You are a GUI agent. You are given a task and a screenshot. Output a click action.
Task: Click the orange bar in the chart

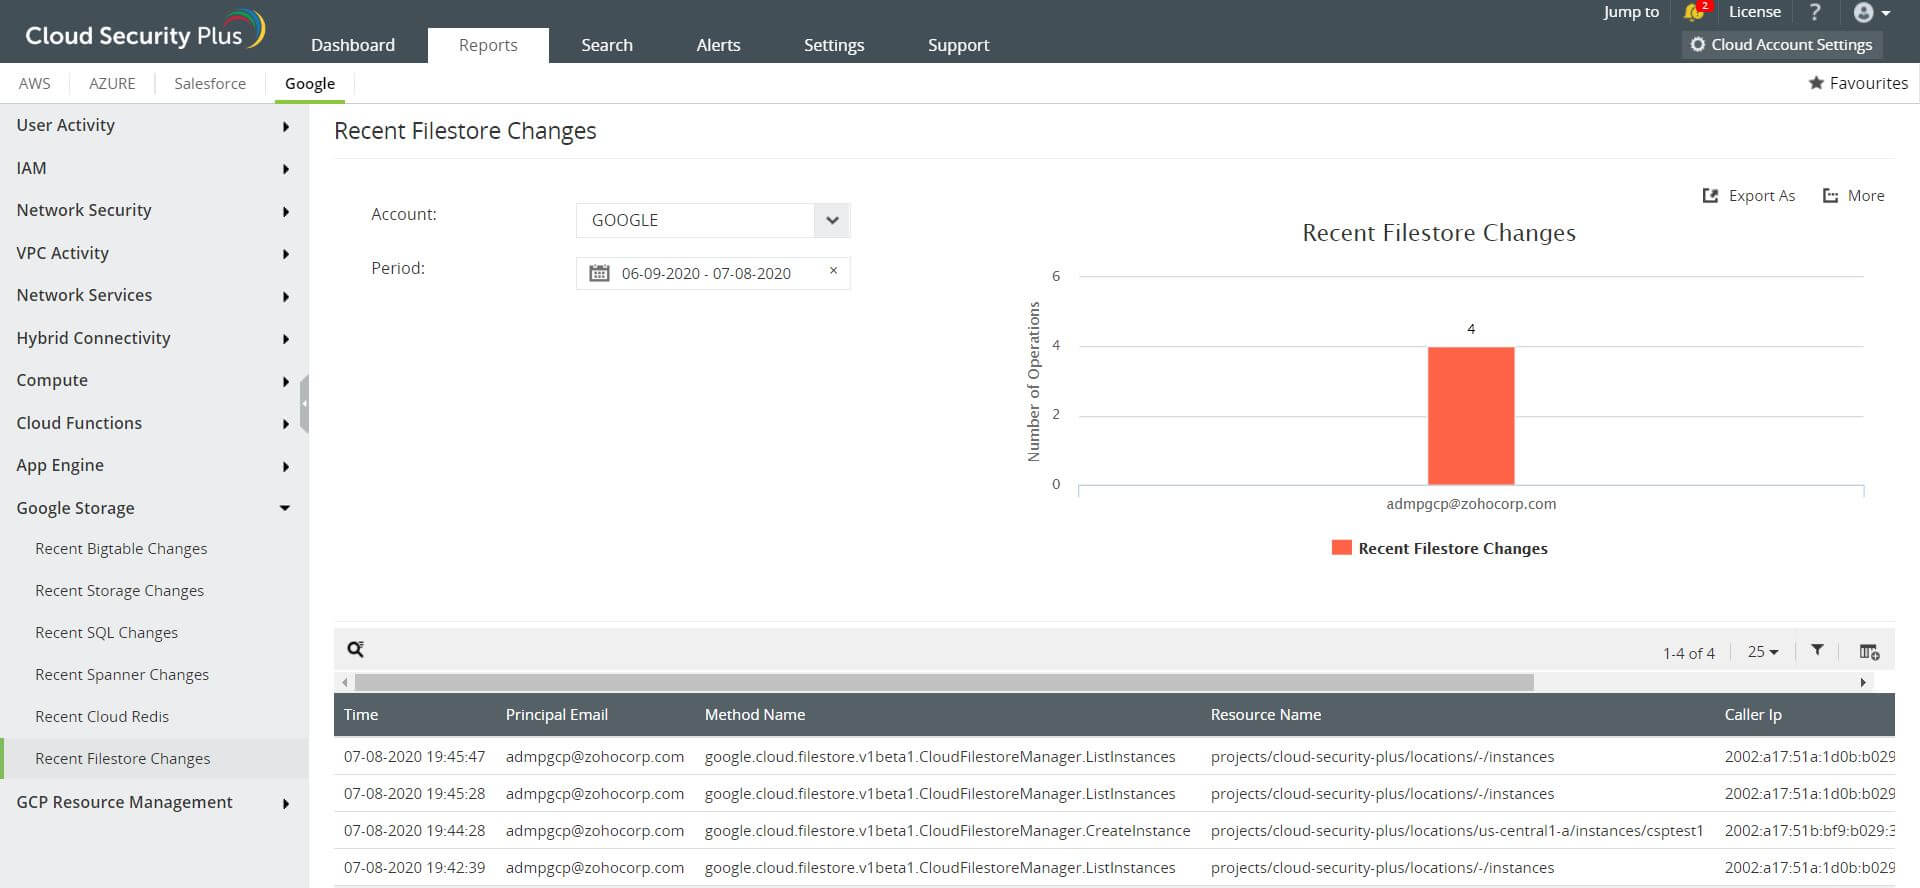(x=1471, y=416)
